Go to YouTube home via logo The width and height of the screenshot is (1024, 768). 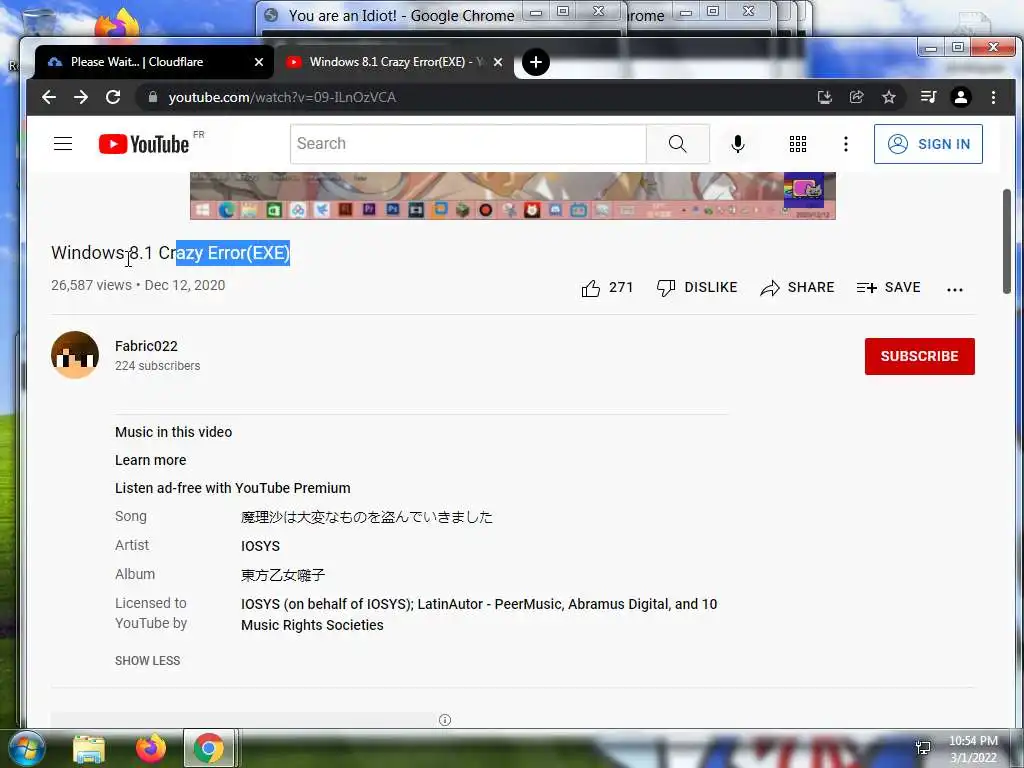click(144, 144)
